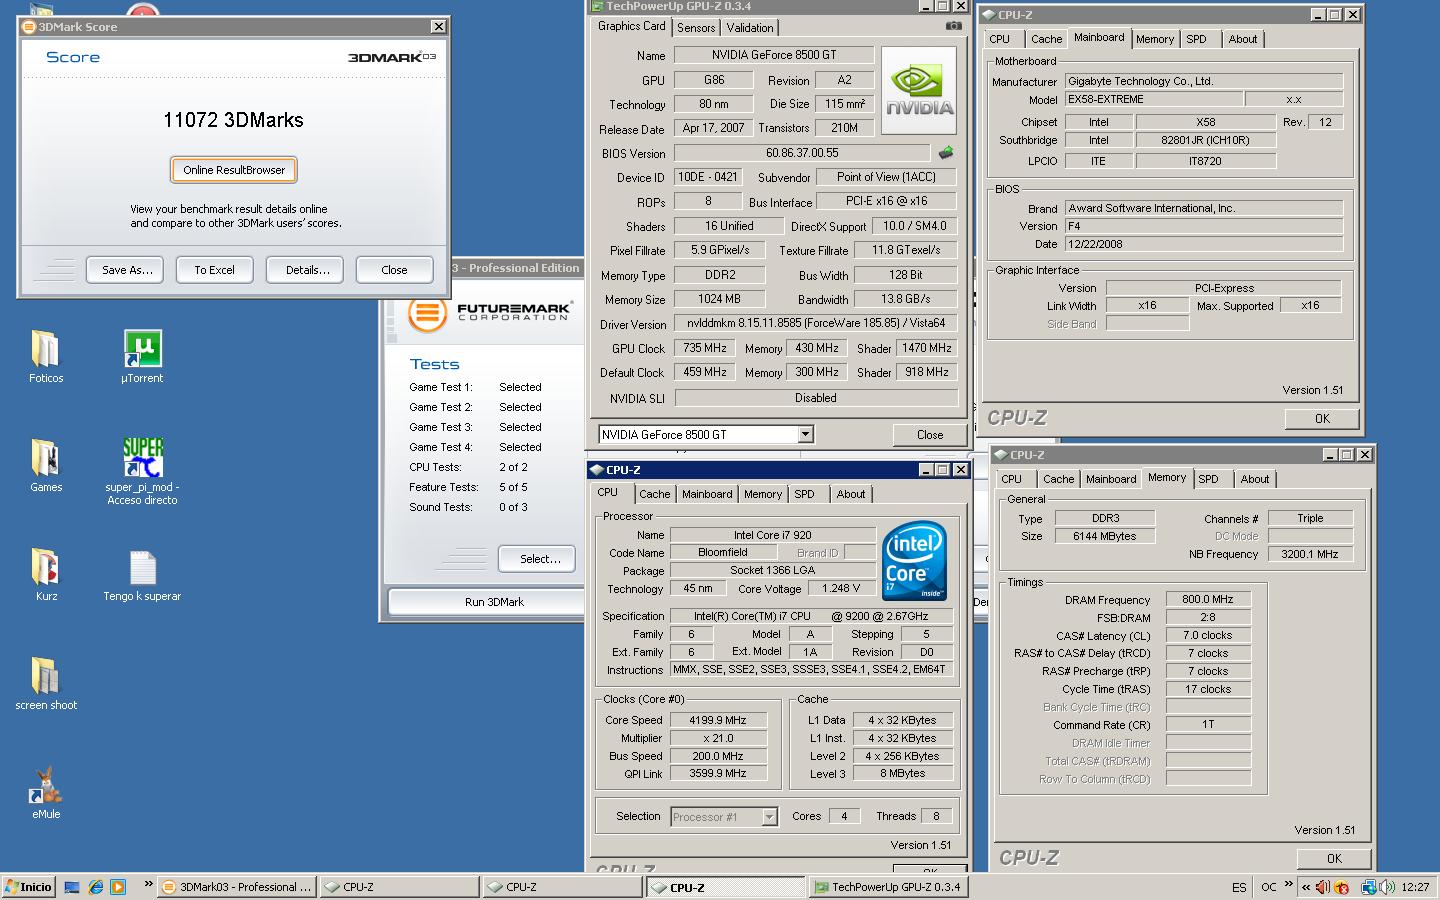This screenshot has height=900, width=1440.
Task: Open the volume speaker tray icon
Action: pos(1388,887)
